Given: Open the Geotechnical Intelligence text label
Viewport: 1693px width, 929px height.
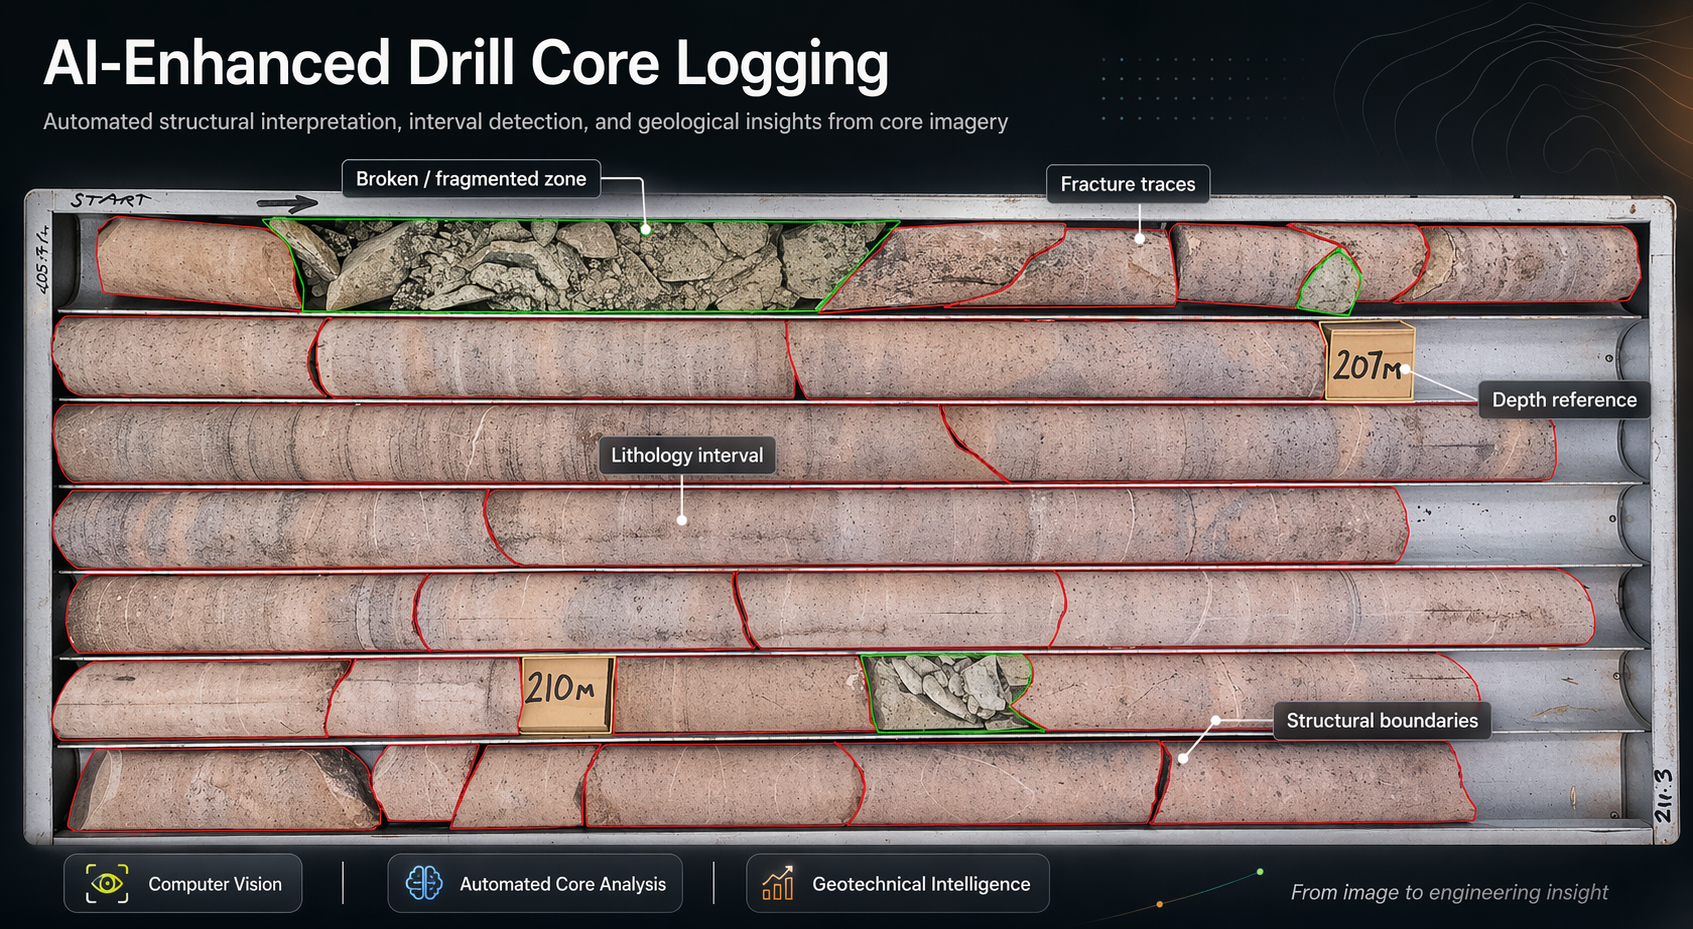Looking at the screenshot, I should (x=921, y=884).
